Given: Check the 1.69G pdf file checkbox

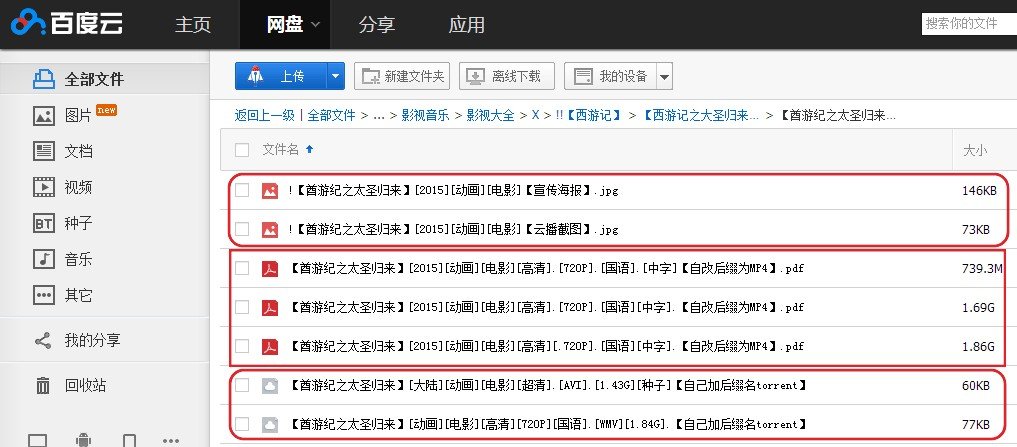Looking at the screenshot, I should tap(242, 307).
